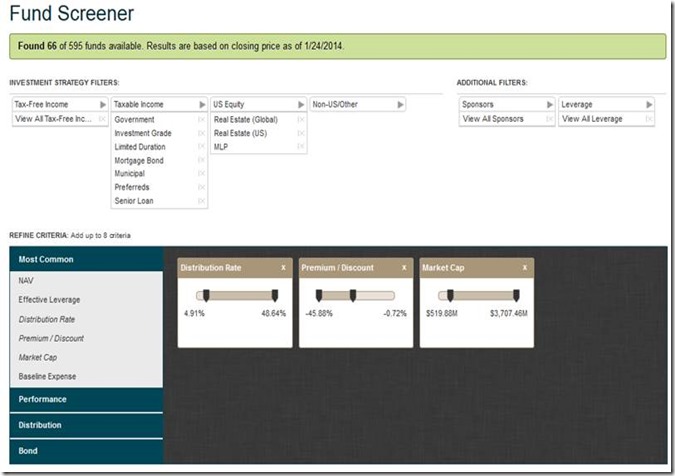Open the Bond criteria section
This screenshot has height=476, width=675.
click(86, 451)
